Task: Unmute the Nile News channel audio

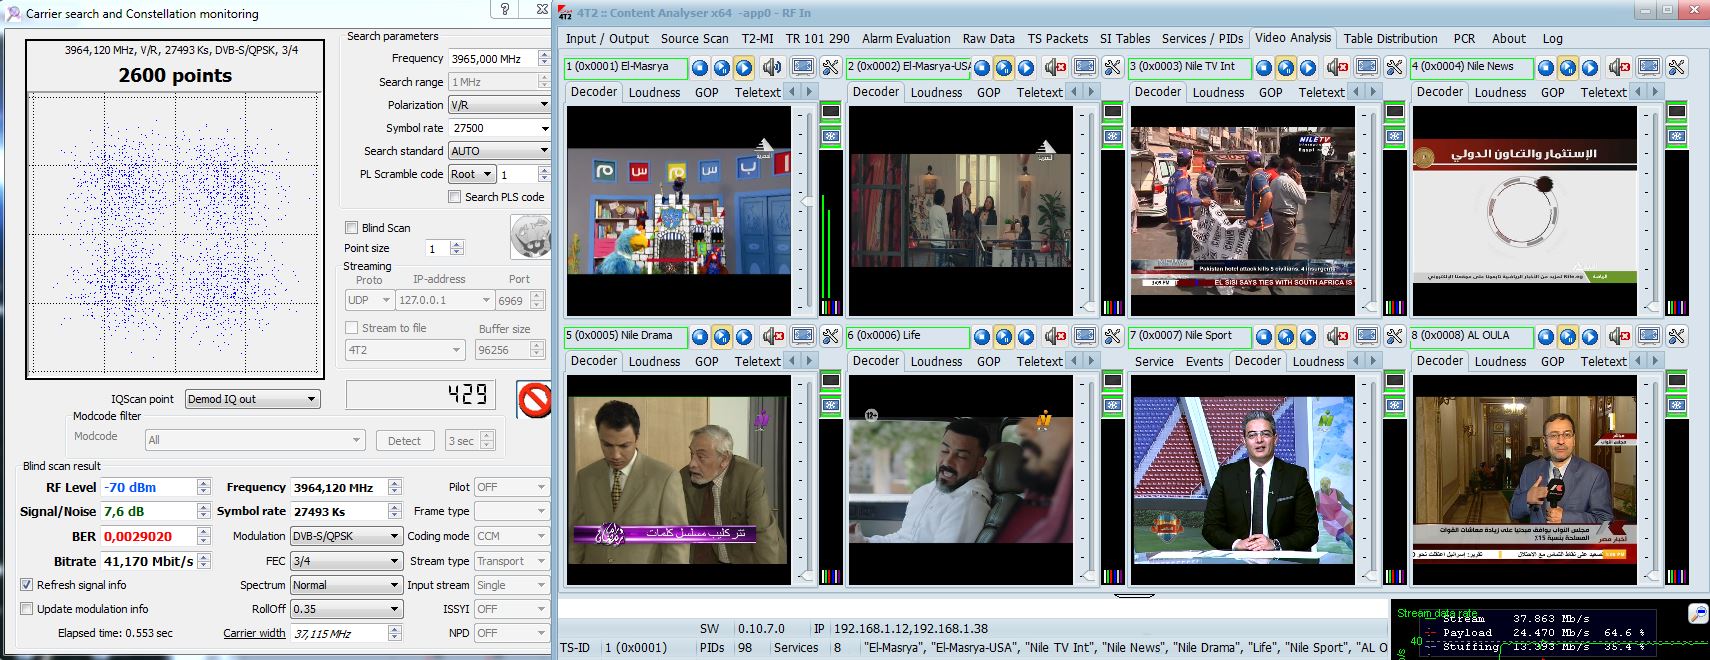Action: 1618,68
